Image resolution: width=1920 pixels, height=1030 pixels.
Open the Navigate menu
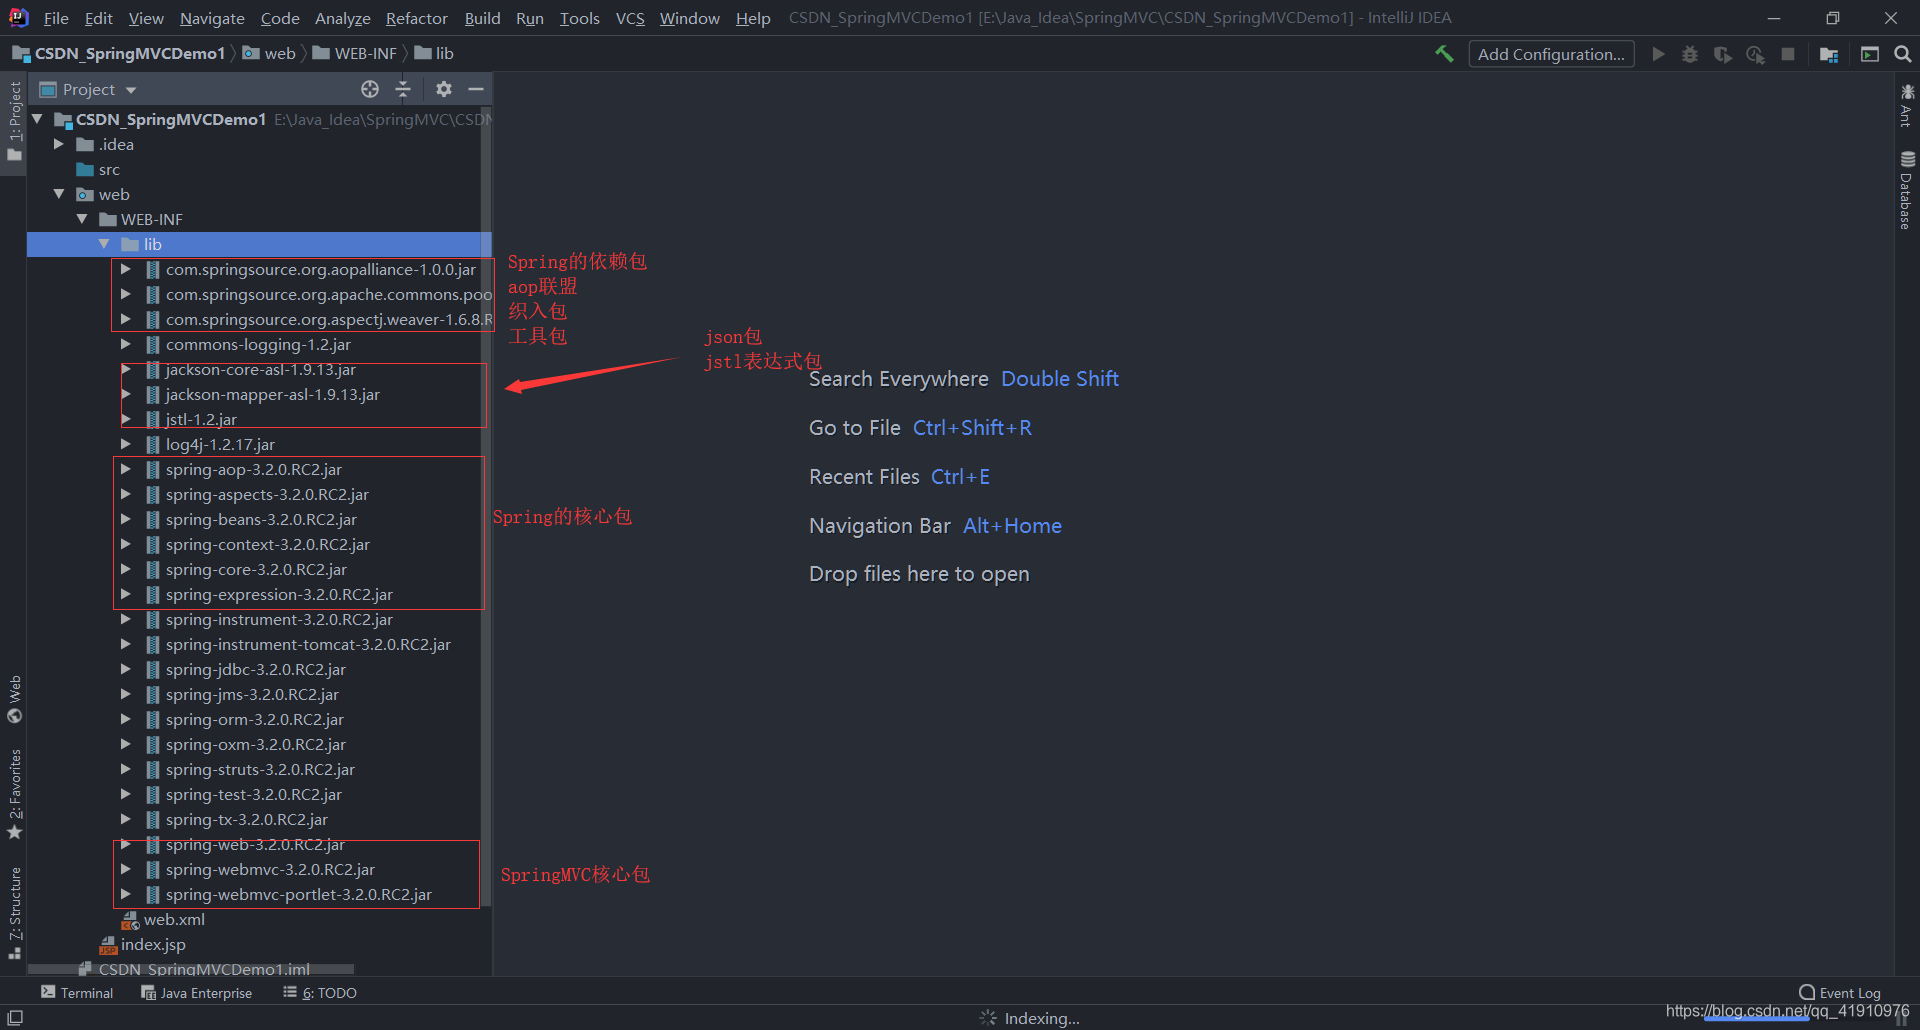click(212, 18)
